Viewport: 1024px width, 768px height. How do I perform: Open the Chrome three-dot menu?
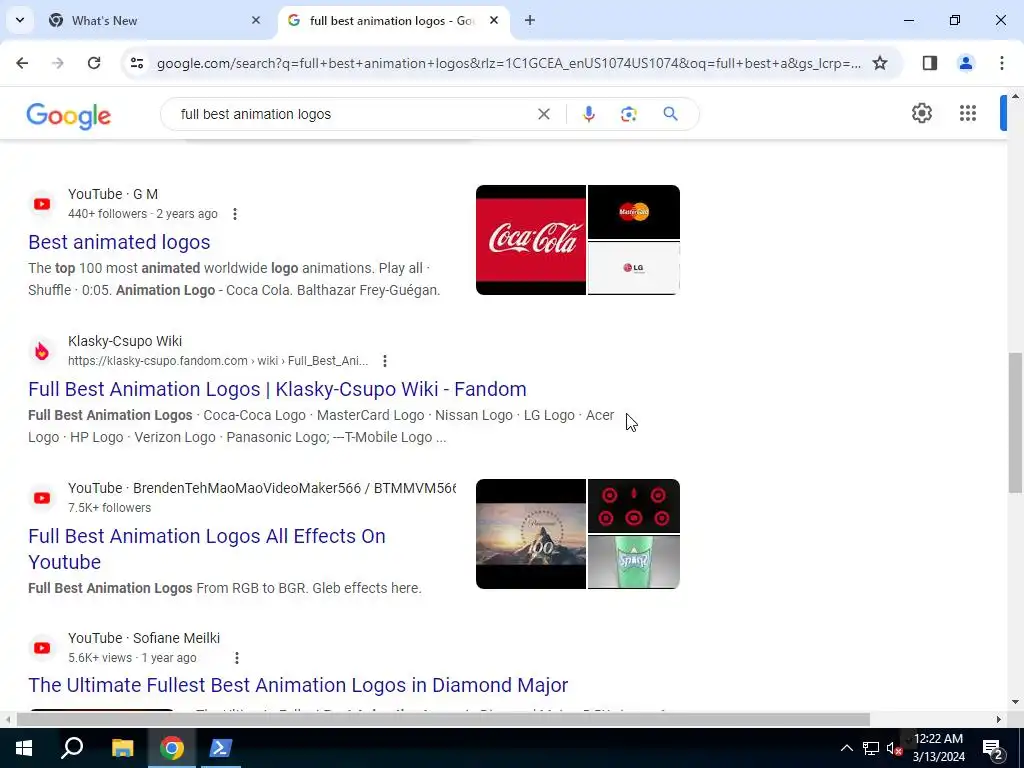[1001, 63]
